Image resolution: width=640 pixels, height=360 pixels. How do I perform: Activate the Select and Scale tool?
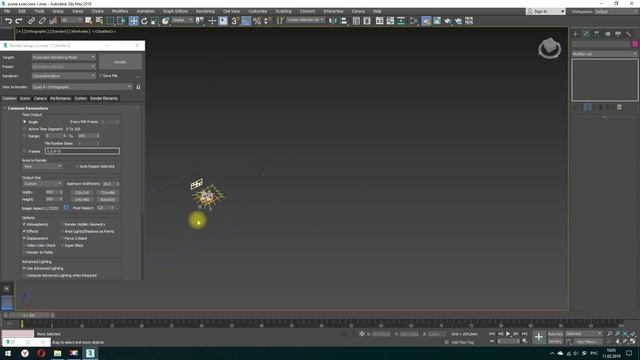155,21
